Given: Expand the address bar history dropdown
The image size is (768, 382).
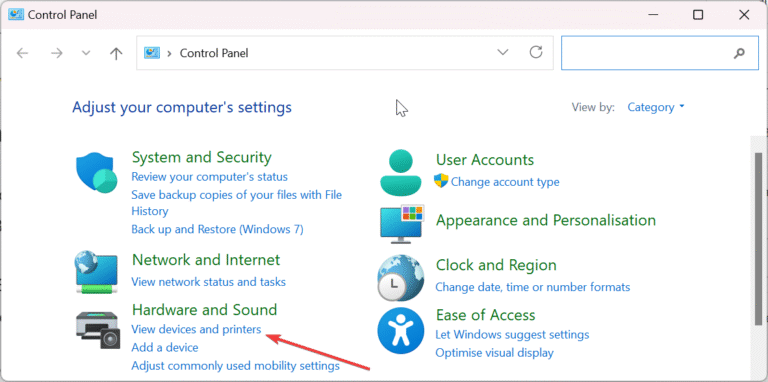Looking at the screenshot, I should click(x=503, y=52).
